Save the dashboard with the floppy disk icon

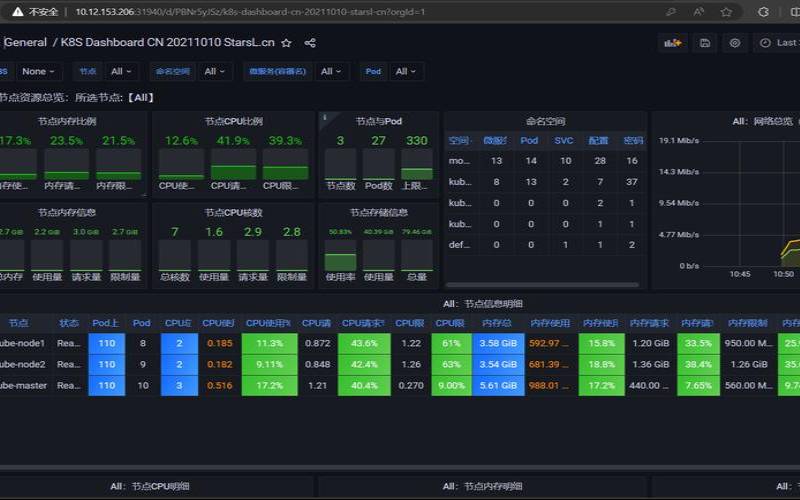click(x=705, y=43)
